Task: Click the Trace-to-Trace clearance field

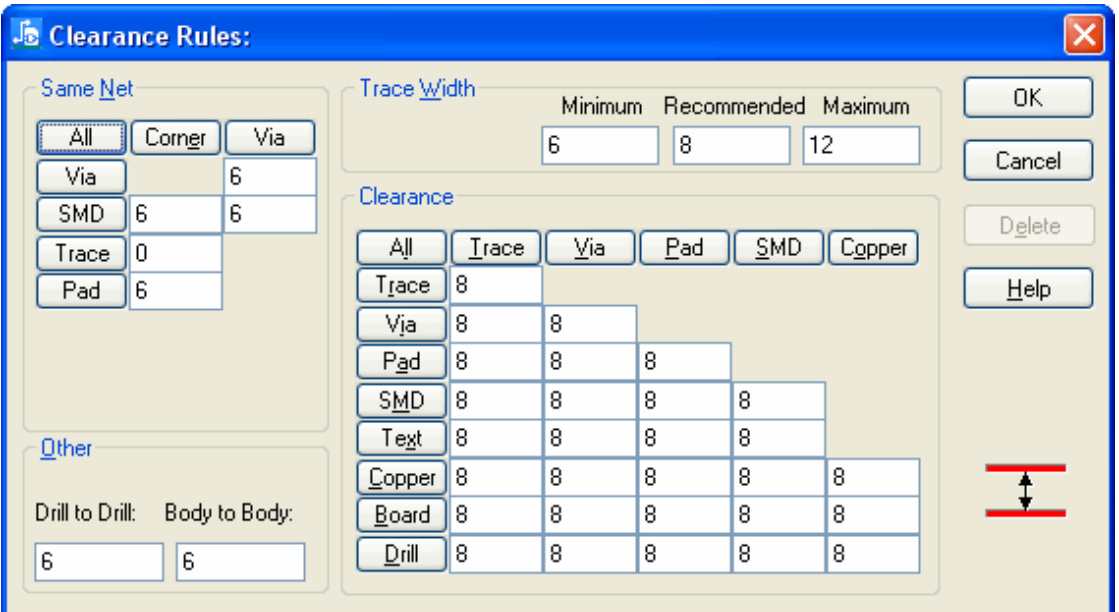Action: (496, 285)
